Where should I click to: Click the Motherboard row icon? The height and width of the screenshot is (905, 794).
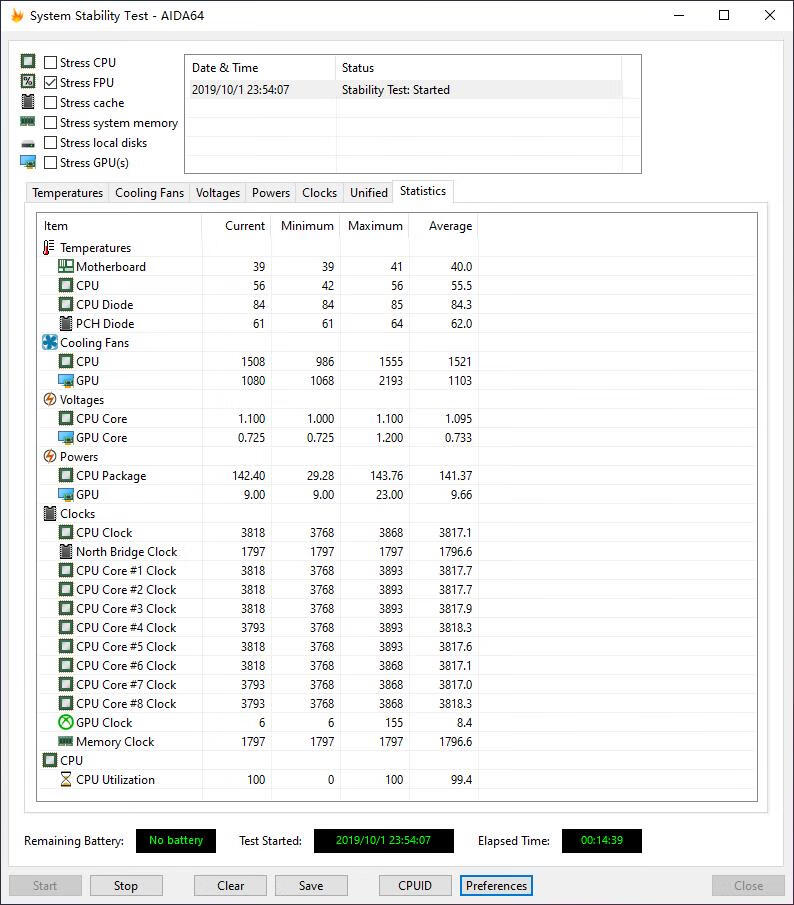[66, 267]
